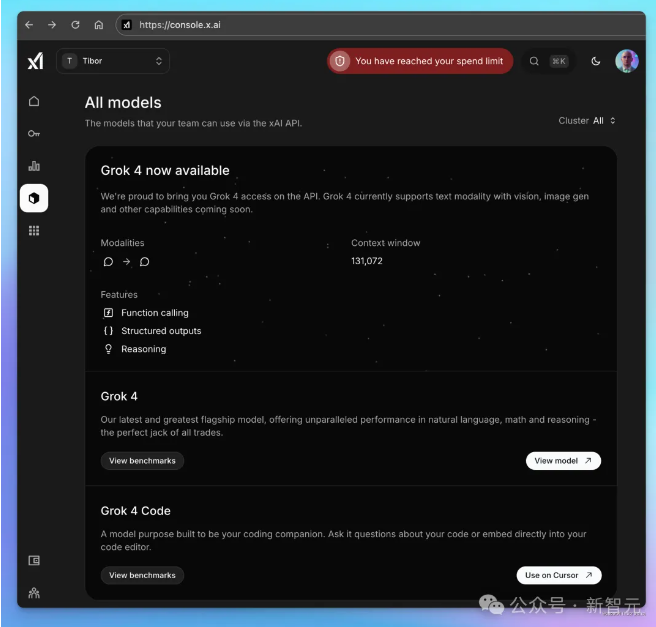Open View model for Grok 4
The image size is (656, 627).
pos(563,461)
